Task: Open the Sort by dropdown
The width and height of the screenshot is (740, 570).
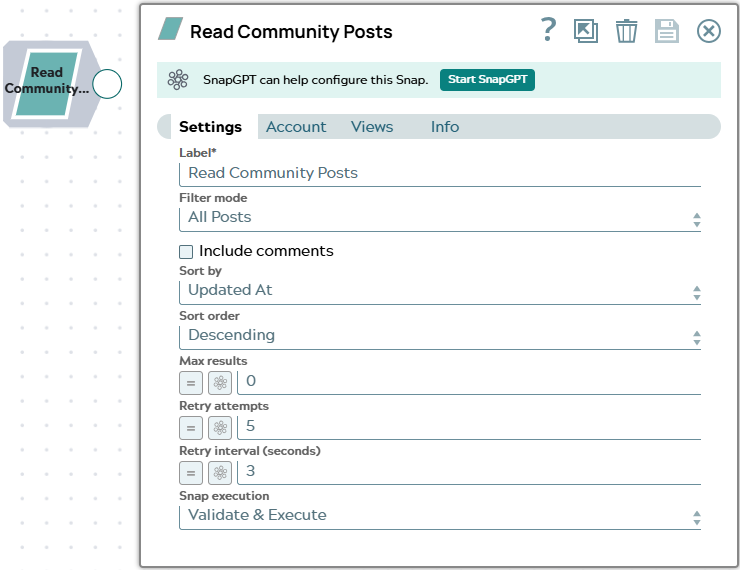Action: (x=440, y=291)
